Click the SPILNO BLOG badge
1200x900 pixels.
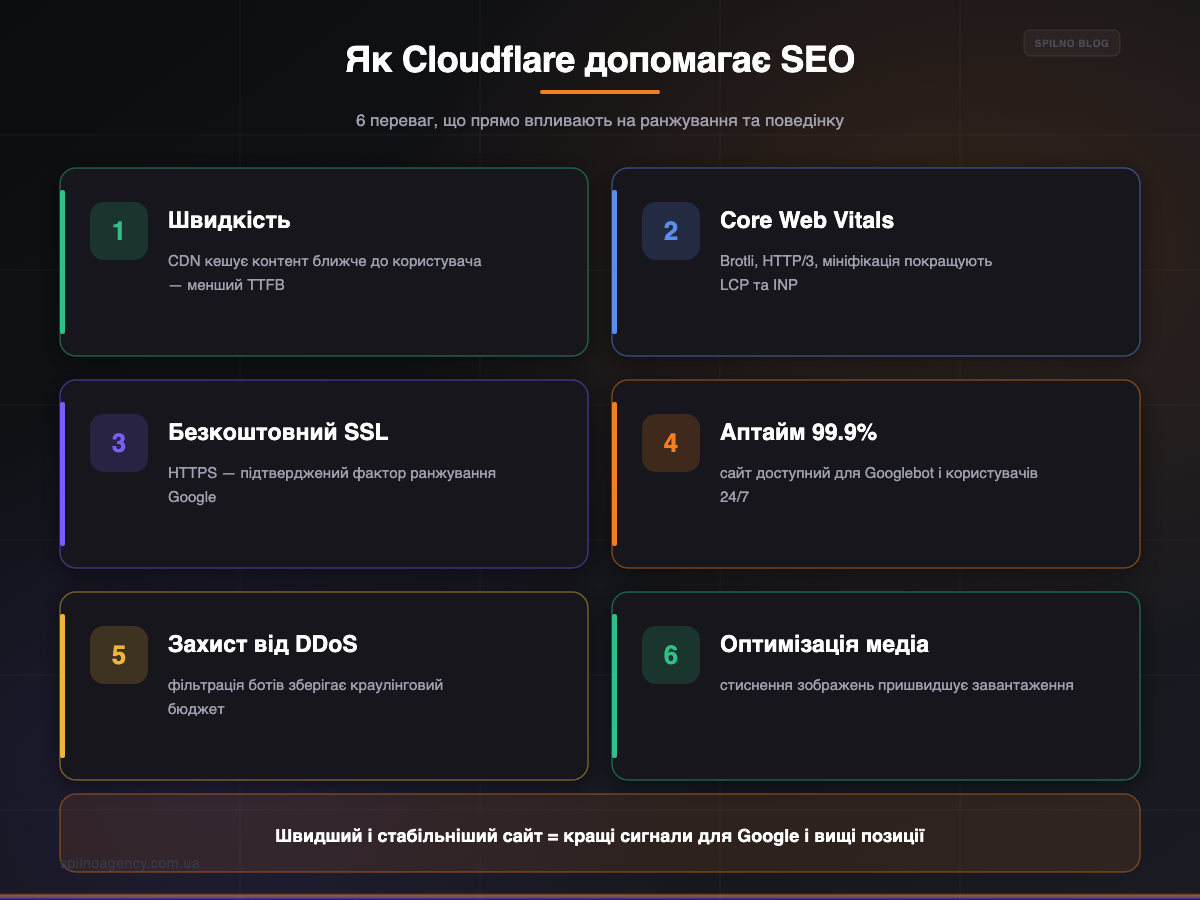click(1072, 43)
